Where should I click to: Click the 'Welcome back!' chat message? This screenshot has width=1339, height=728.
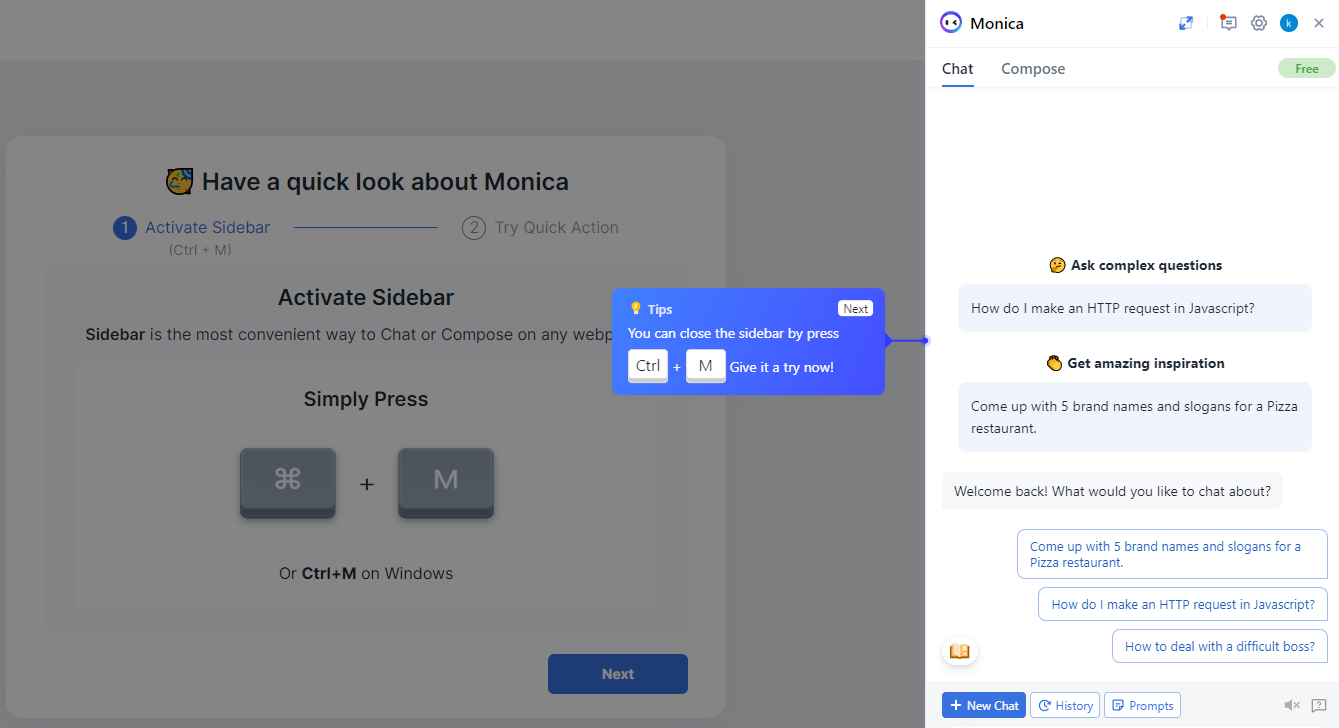[x=1112, y=491]
